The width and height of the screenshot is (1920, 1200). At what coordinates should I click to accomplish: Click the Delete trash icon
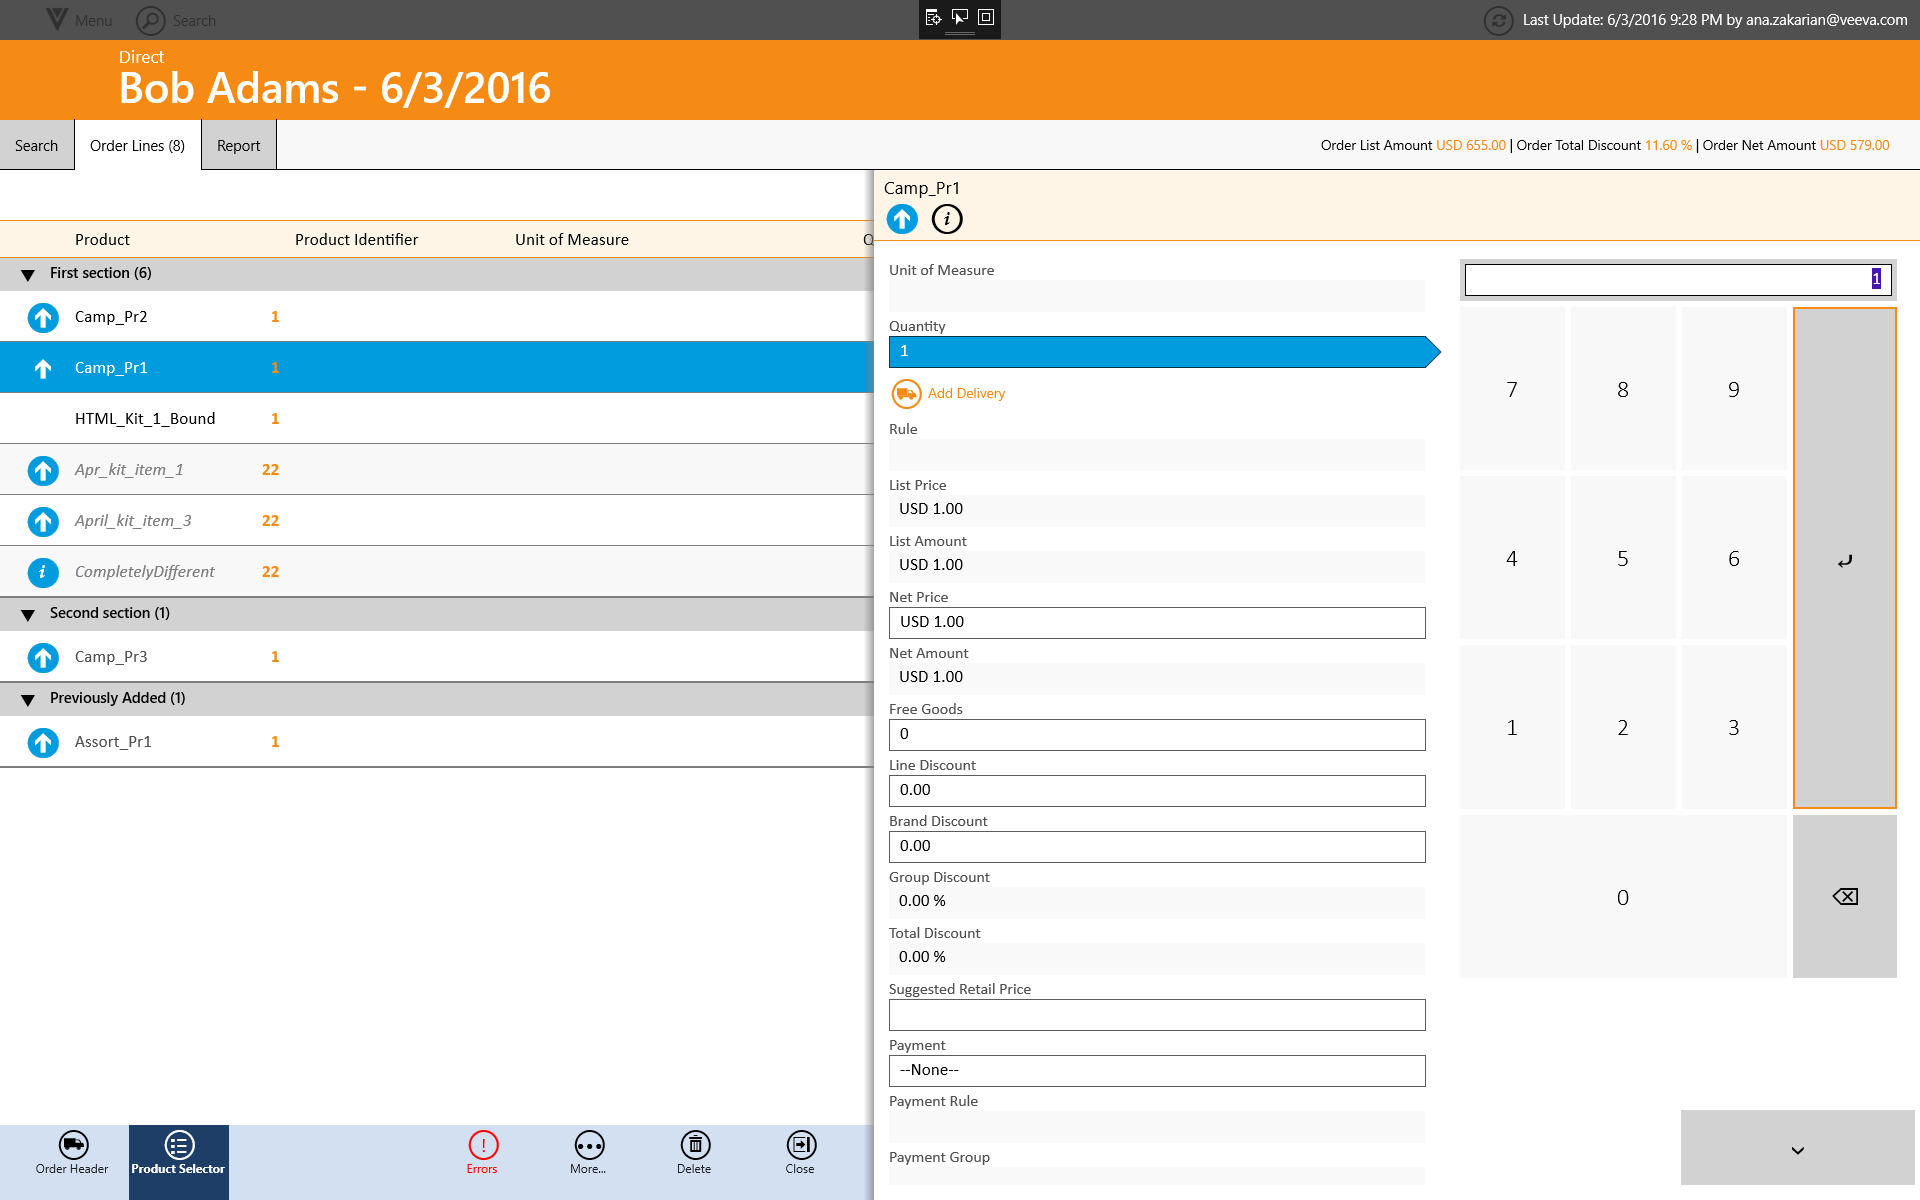pos(694,1145)
